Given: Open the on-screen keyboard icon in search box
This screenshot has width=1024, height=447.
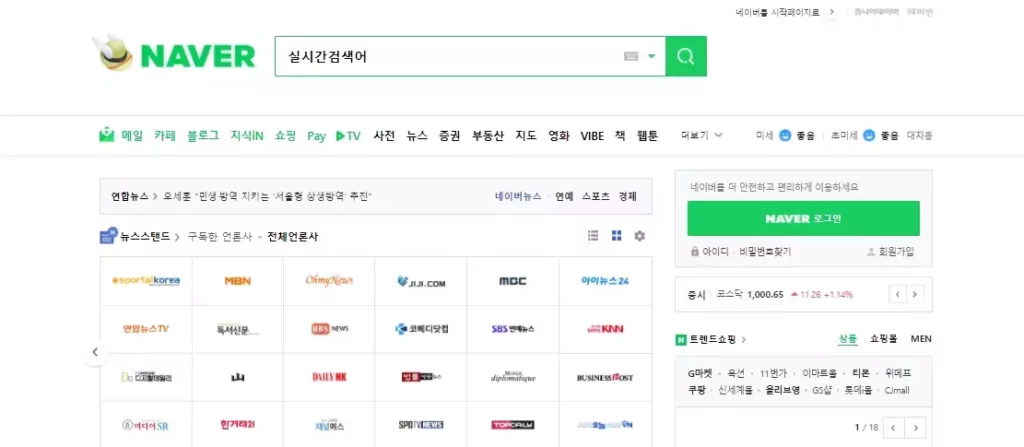Looking at the screenshot, I should tap(630, 56).
